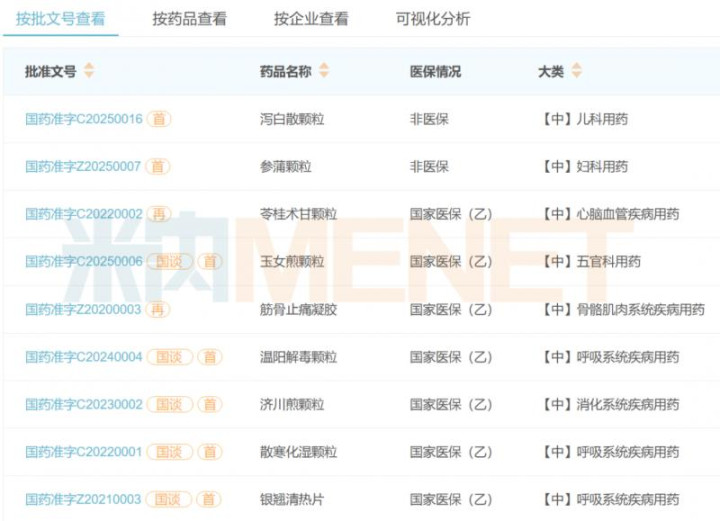Click category 【中】消化系统疾病用药
The image size is (720, 521).
609,404
